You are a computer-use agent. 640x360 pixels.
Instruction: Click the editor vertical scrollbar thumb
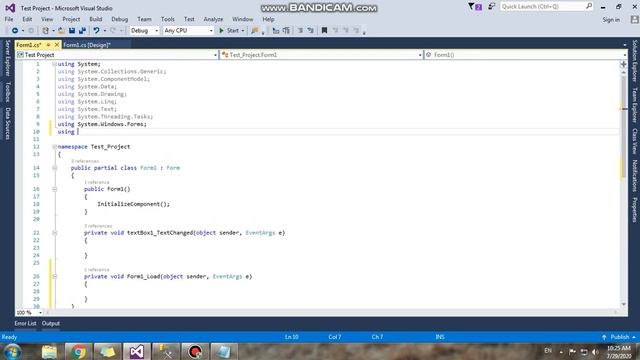click(x=623, y=126)
